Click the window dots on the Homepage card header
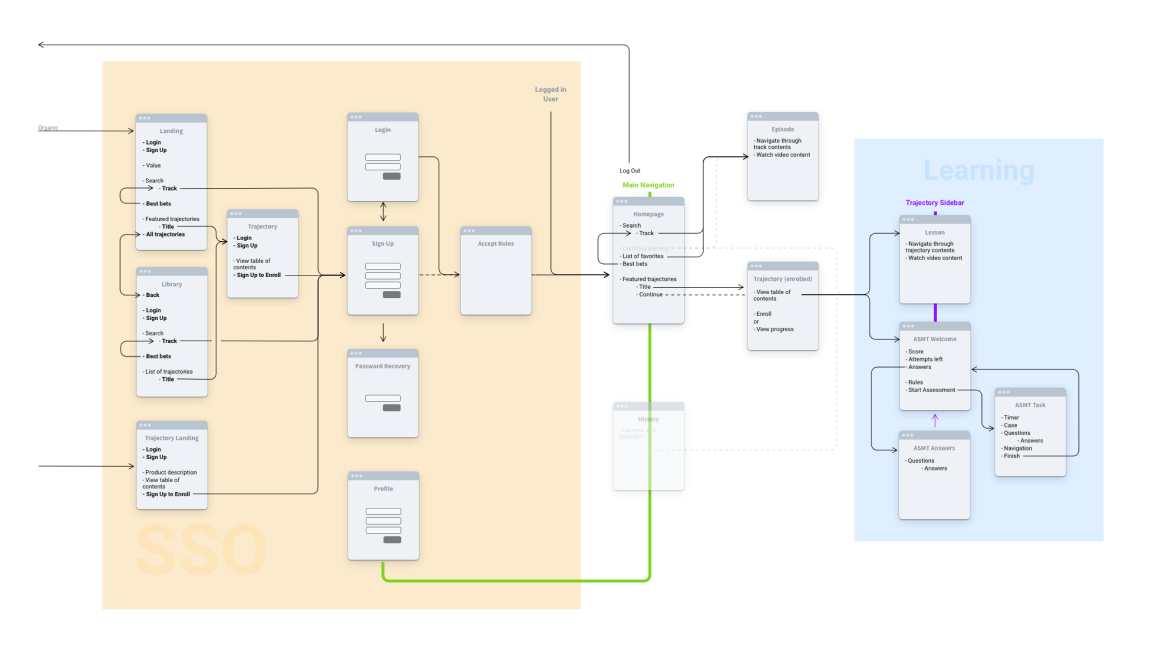The width and height of the screenshot is (1176, 670). (x=621, y=201)
